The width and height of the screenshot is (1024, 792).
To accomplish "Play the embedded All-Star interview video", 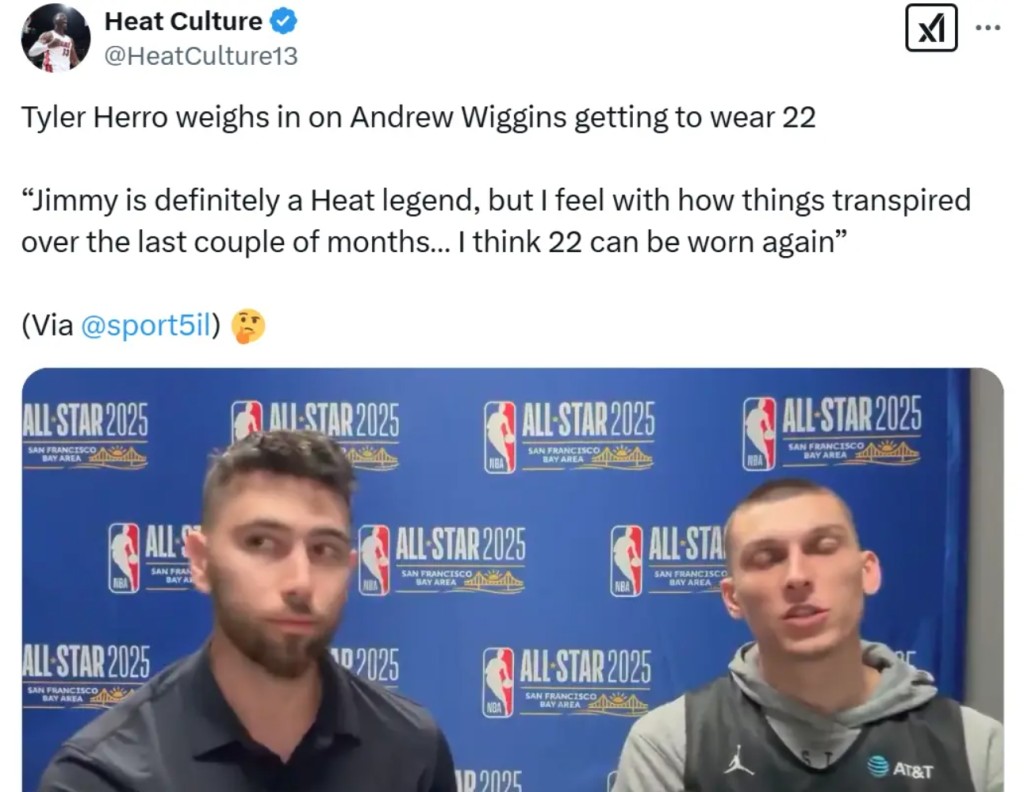I will click(513, 580).
